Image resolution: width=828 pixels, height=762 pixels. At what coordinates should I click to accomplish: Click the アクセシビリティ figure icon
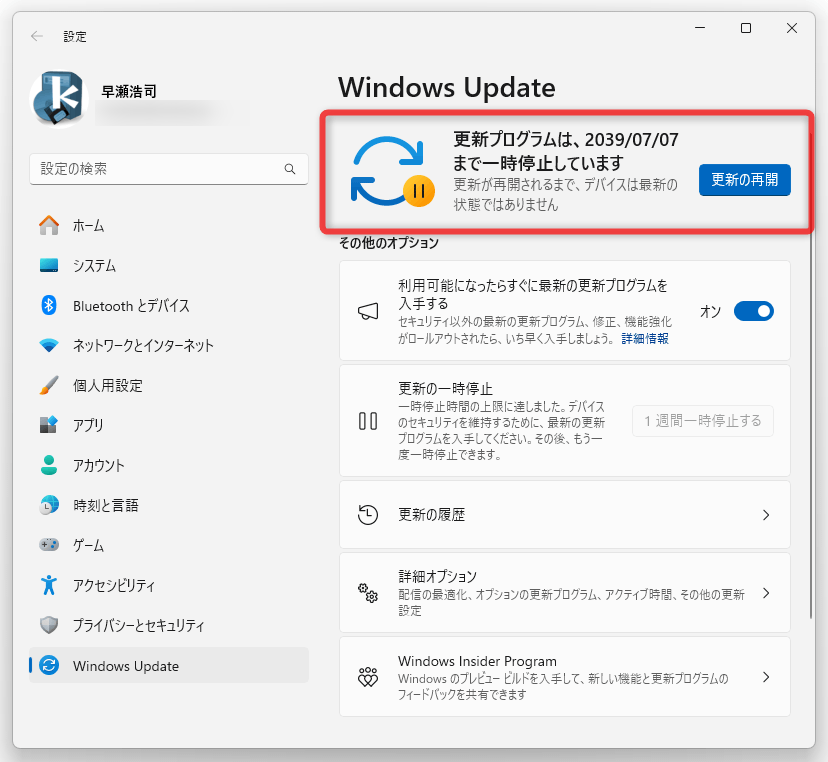(x=49, y=585)
